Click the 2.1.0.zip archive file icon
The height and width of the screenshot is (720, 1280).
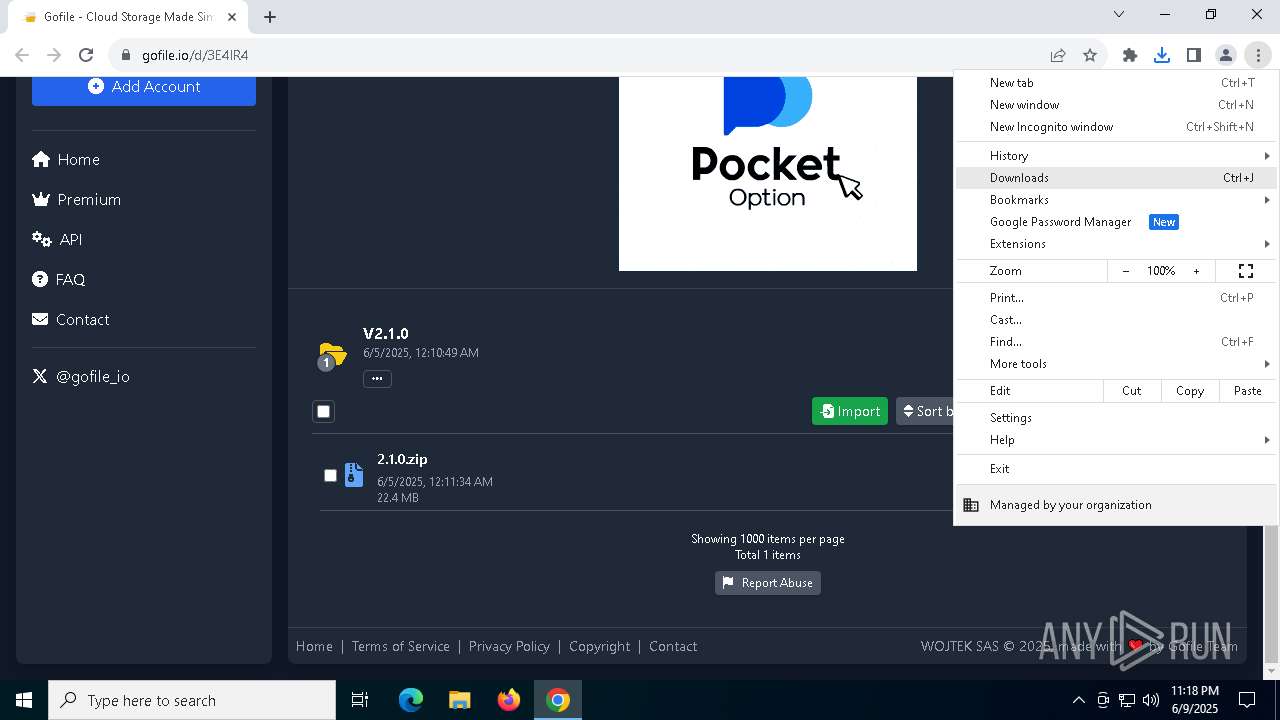click(354, 475)
